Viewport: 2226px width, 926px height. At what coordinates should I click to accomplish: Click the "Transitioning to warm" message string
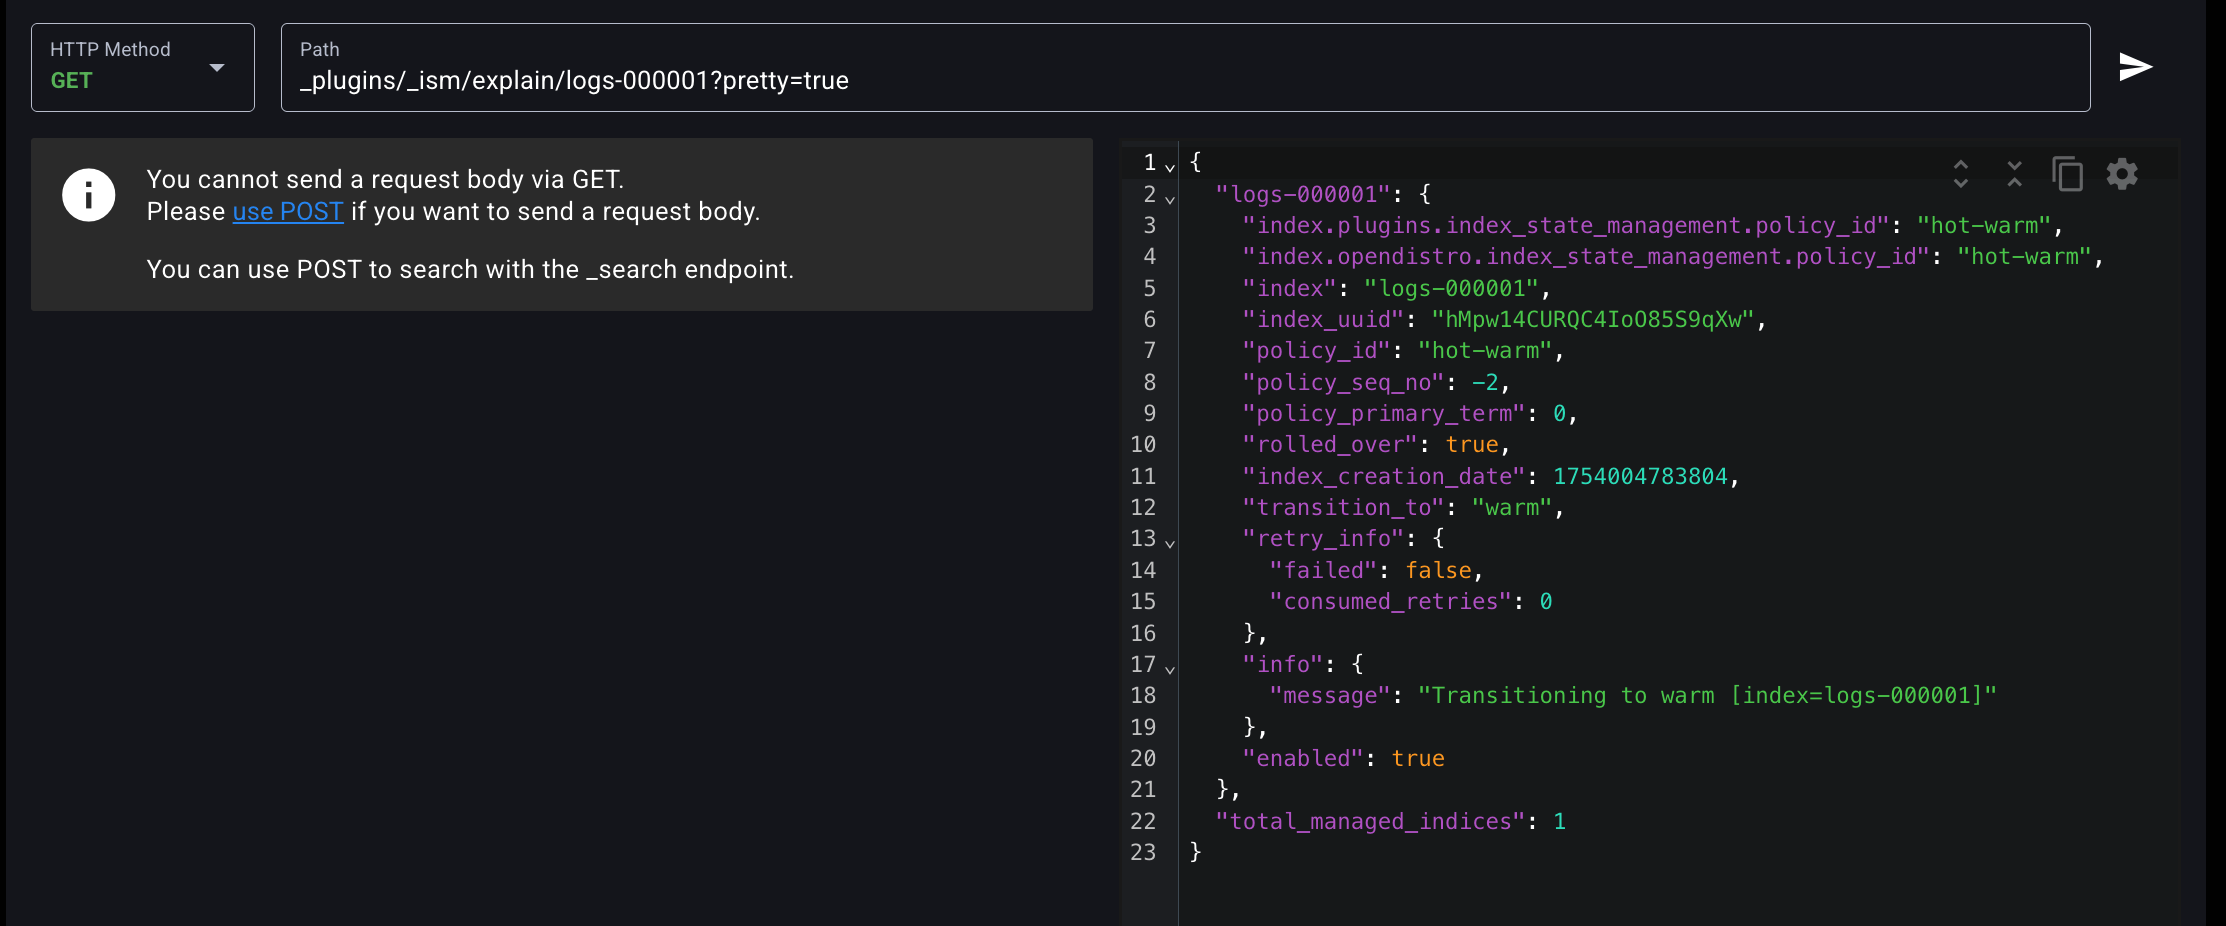pyautogui.click(x=1706, y=696)
